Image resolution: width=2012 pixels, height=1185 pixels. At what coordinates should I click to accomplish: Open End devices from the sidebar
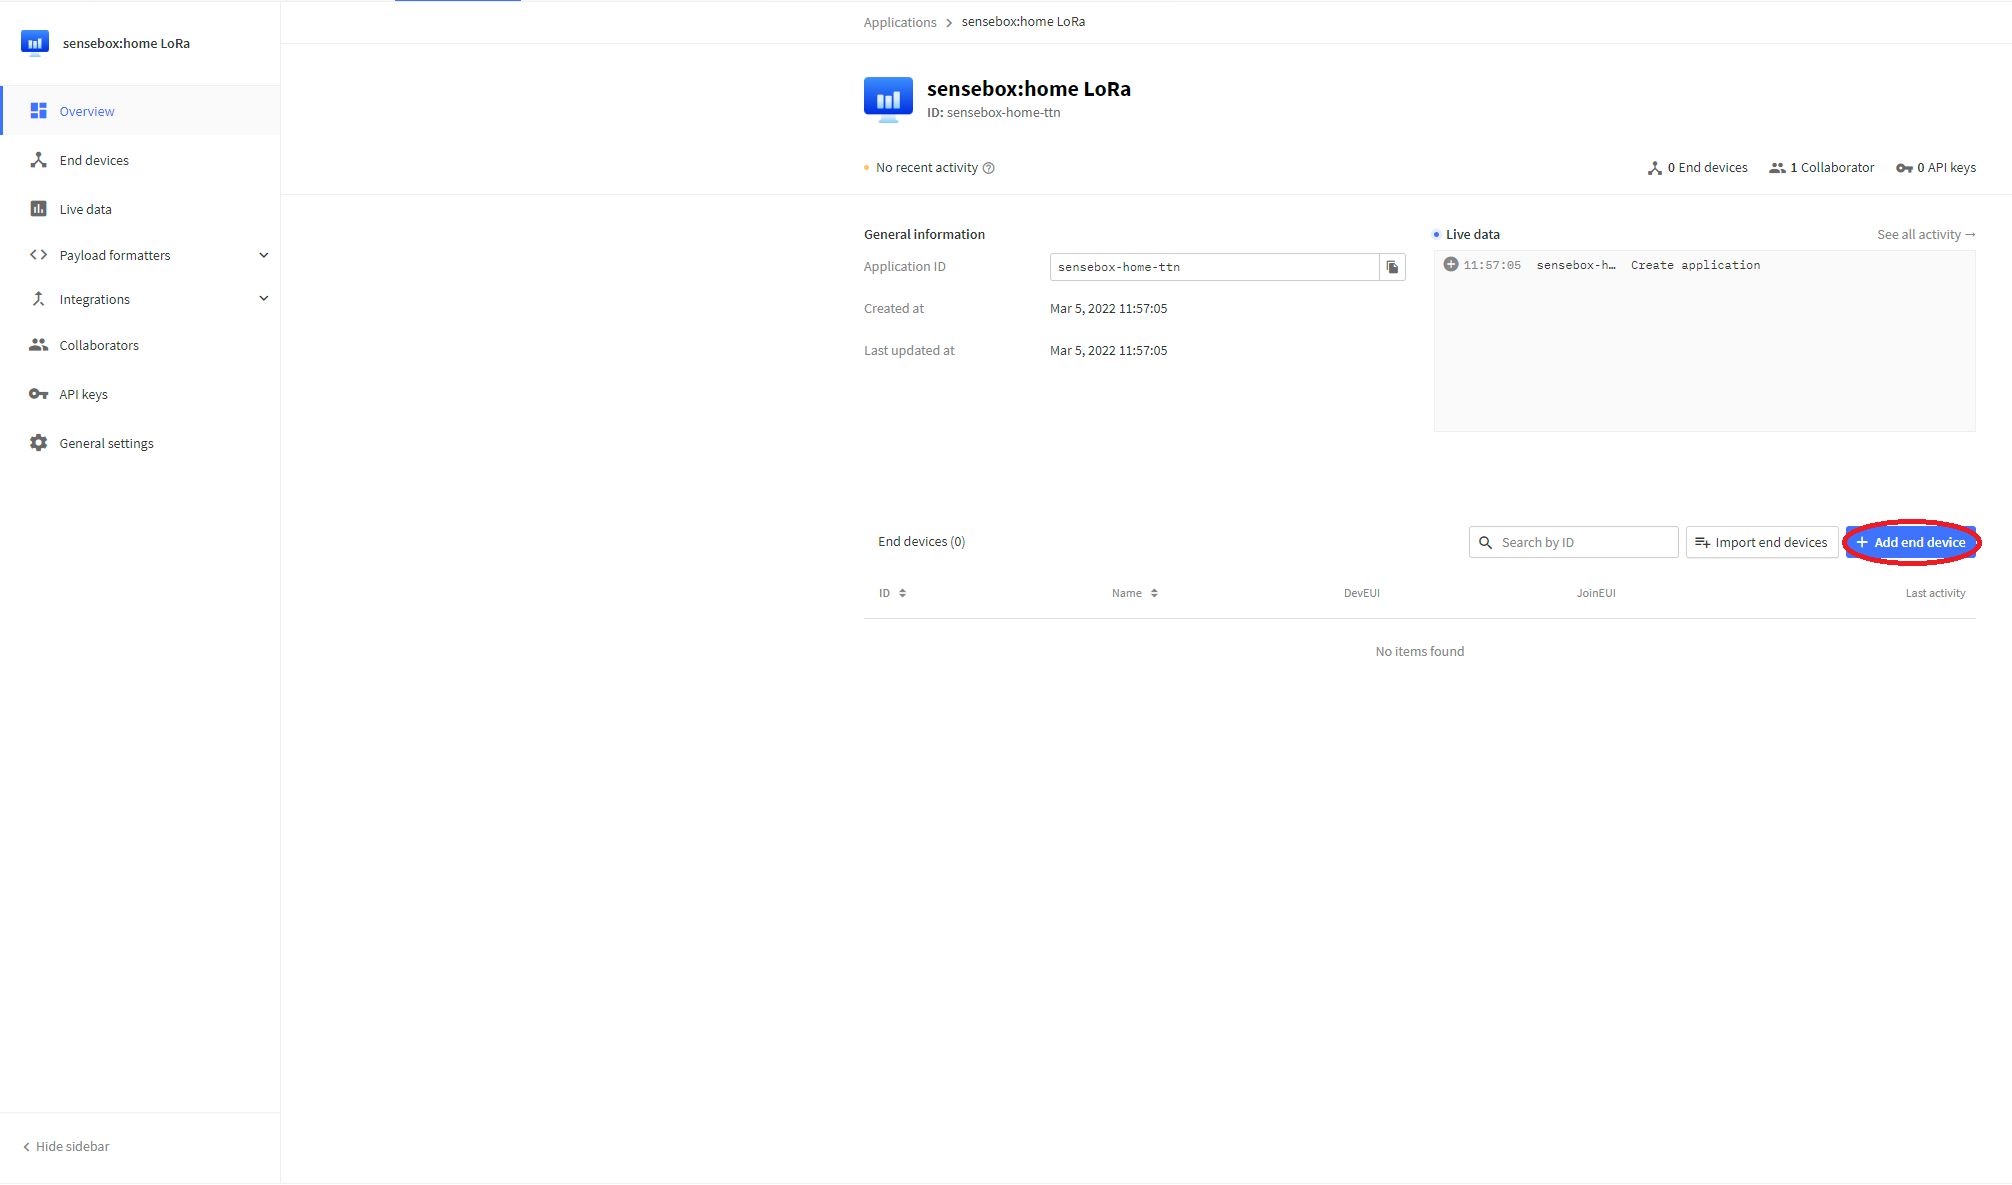[x=94, y=160]
